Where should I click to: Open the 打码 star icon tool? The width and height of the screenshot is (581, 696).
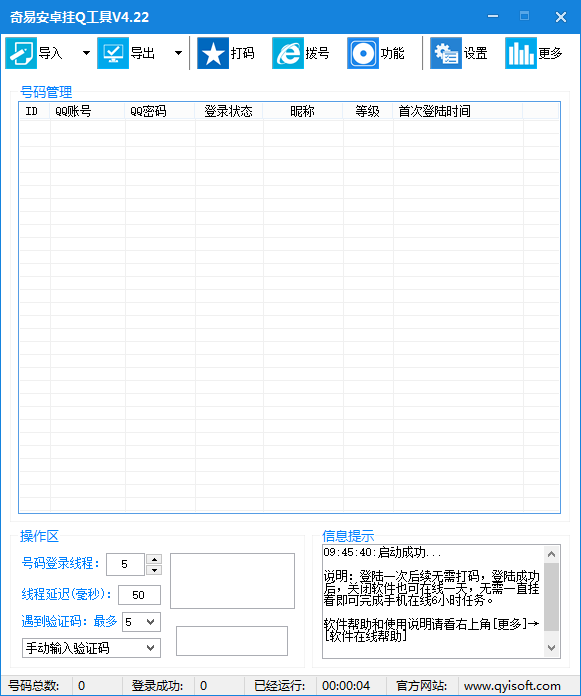213,53
